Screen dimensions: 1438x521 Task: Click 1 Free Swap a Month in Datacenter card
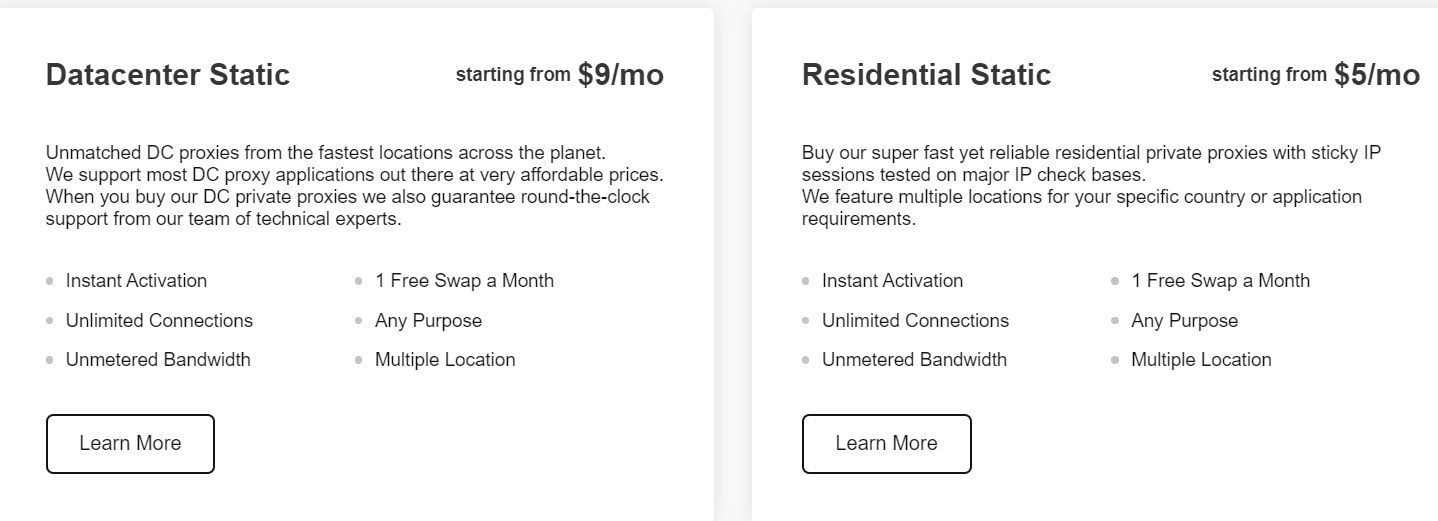tap(464, 281)
